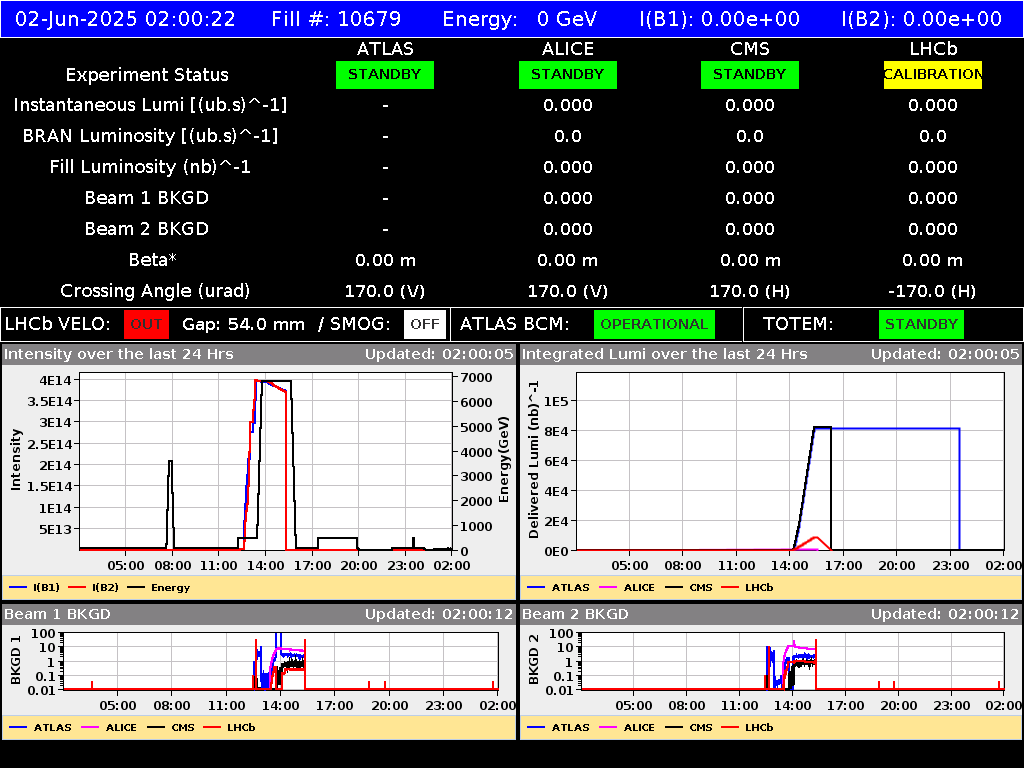Click the I(B1) legend entry in Intensity chart
1024x768 pixels.
[35, 587]
